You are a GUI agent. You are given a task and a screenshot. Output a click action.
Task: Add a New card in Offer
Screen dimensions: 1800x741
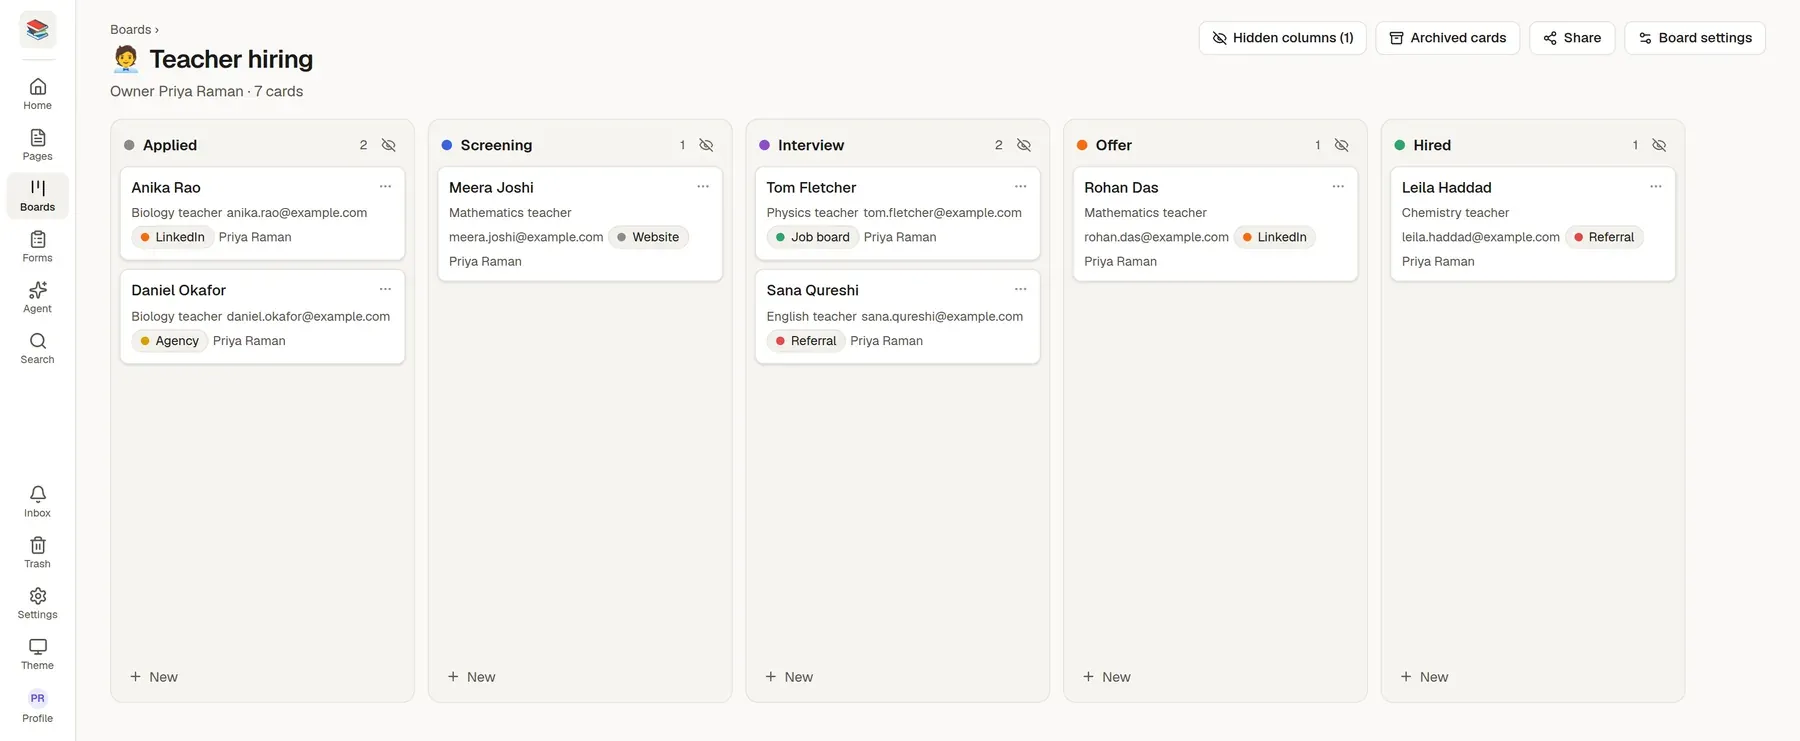[x=1107, y=677]
